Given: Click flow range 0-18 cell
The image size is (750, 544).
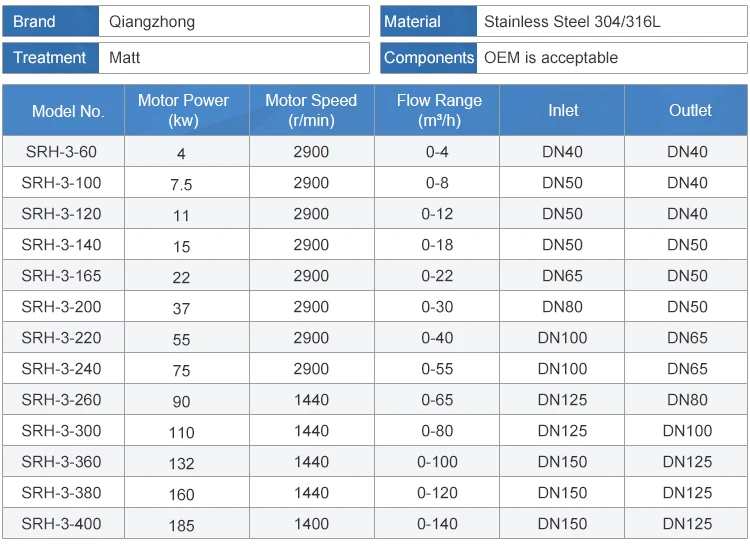Looking at the screenshot, I should point(437,245).
